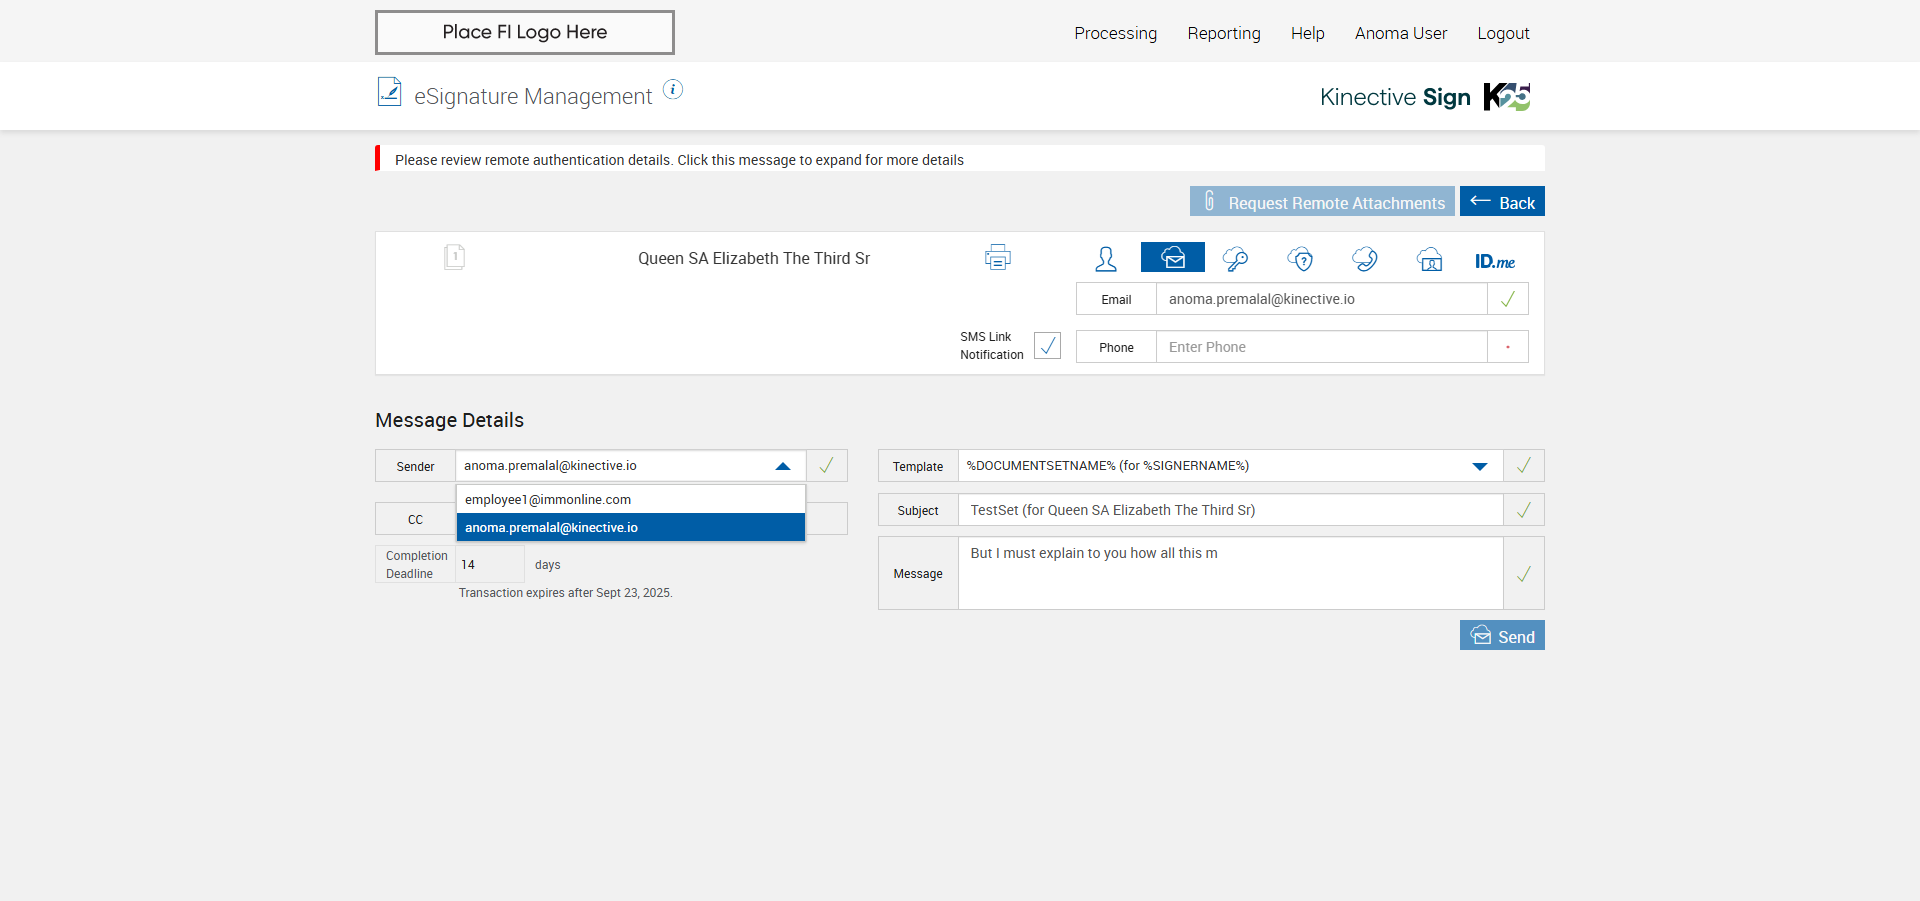This screenshot has height=901, width=1920.
Task: Click the Enter Phone input field
Action: click(x=1320, y=347)
